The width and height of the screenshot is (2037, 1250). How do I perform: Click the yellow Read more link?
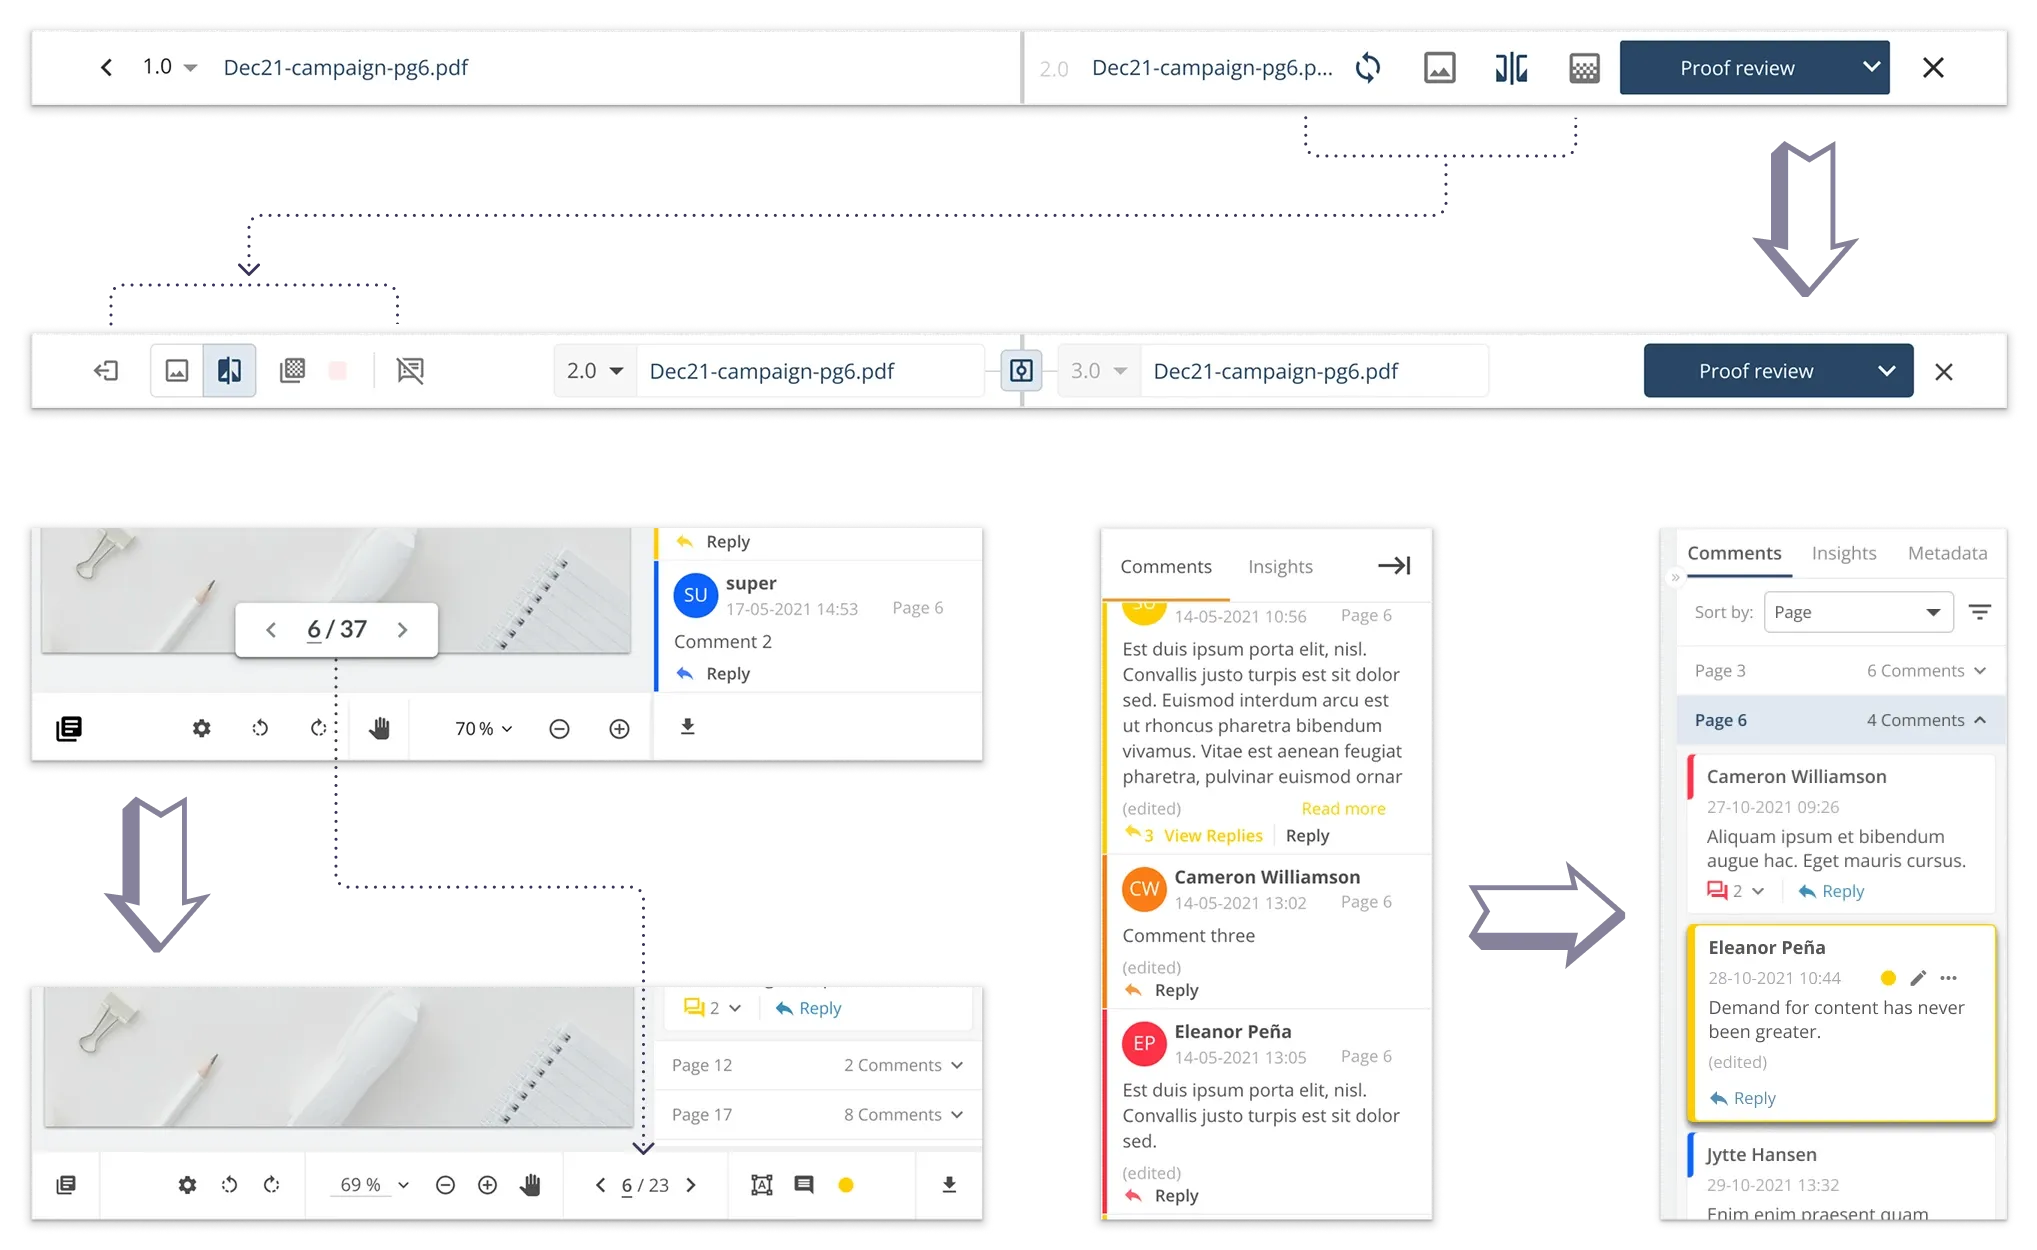pos(1343,808)
